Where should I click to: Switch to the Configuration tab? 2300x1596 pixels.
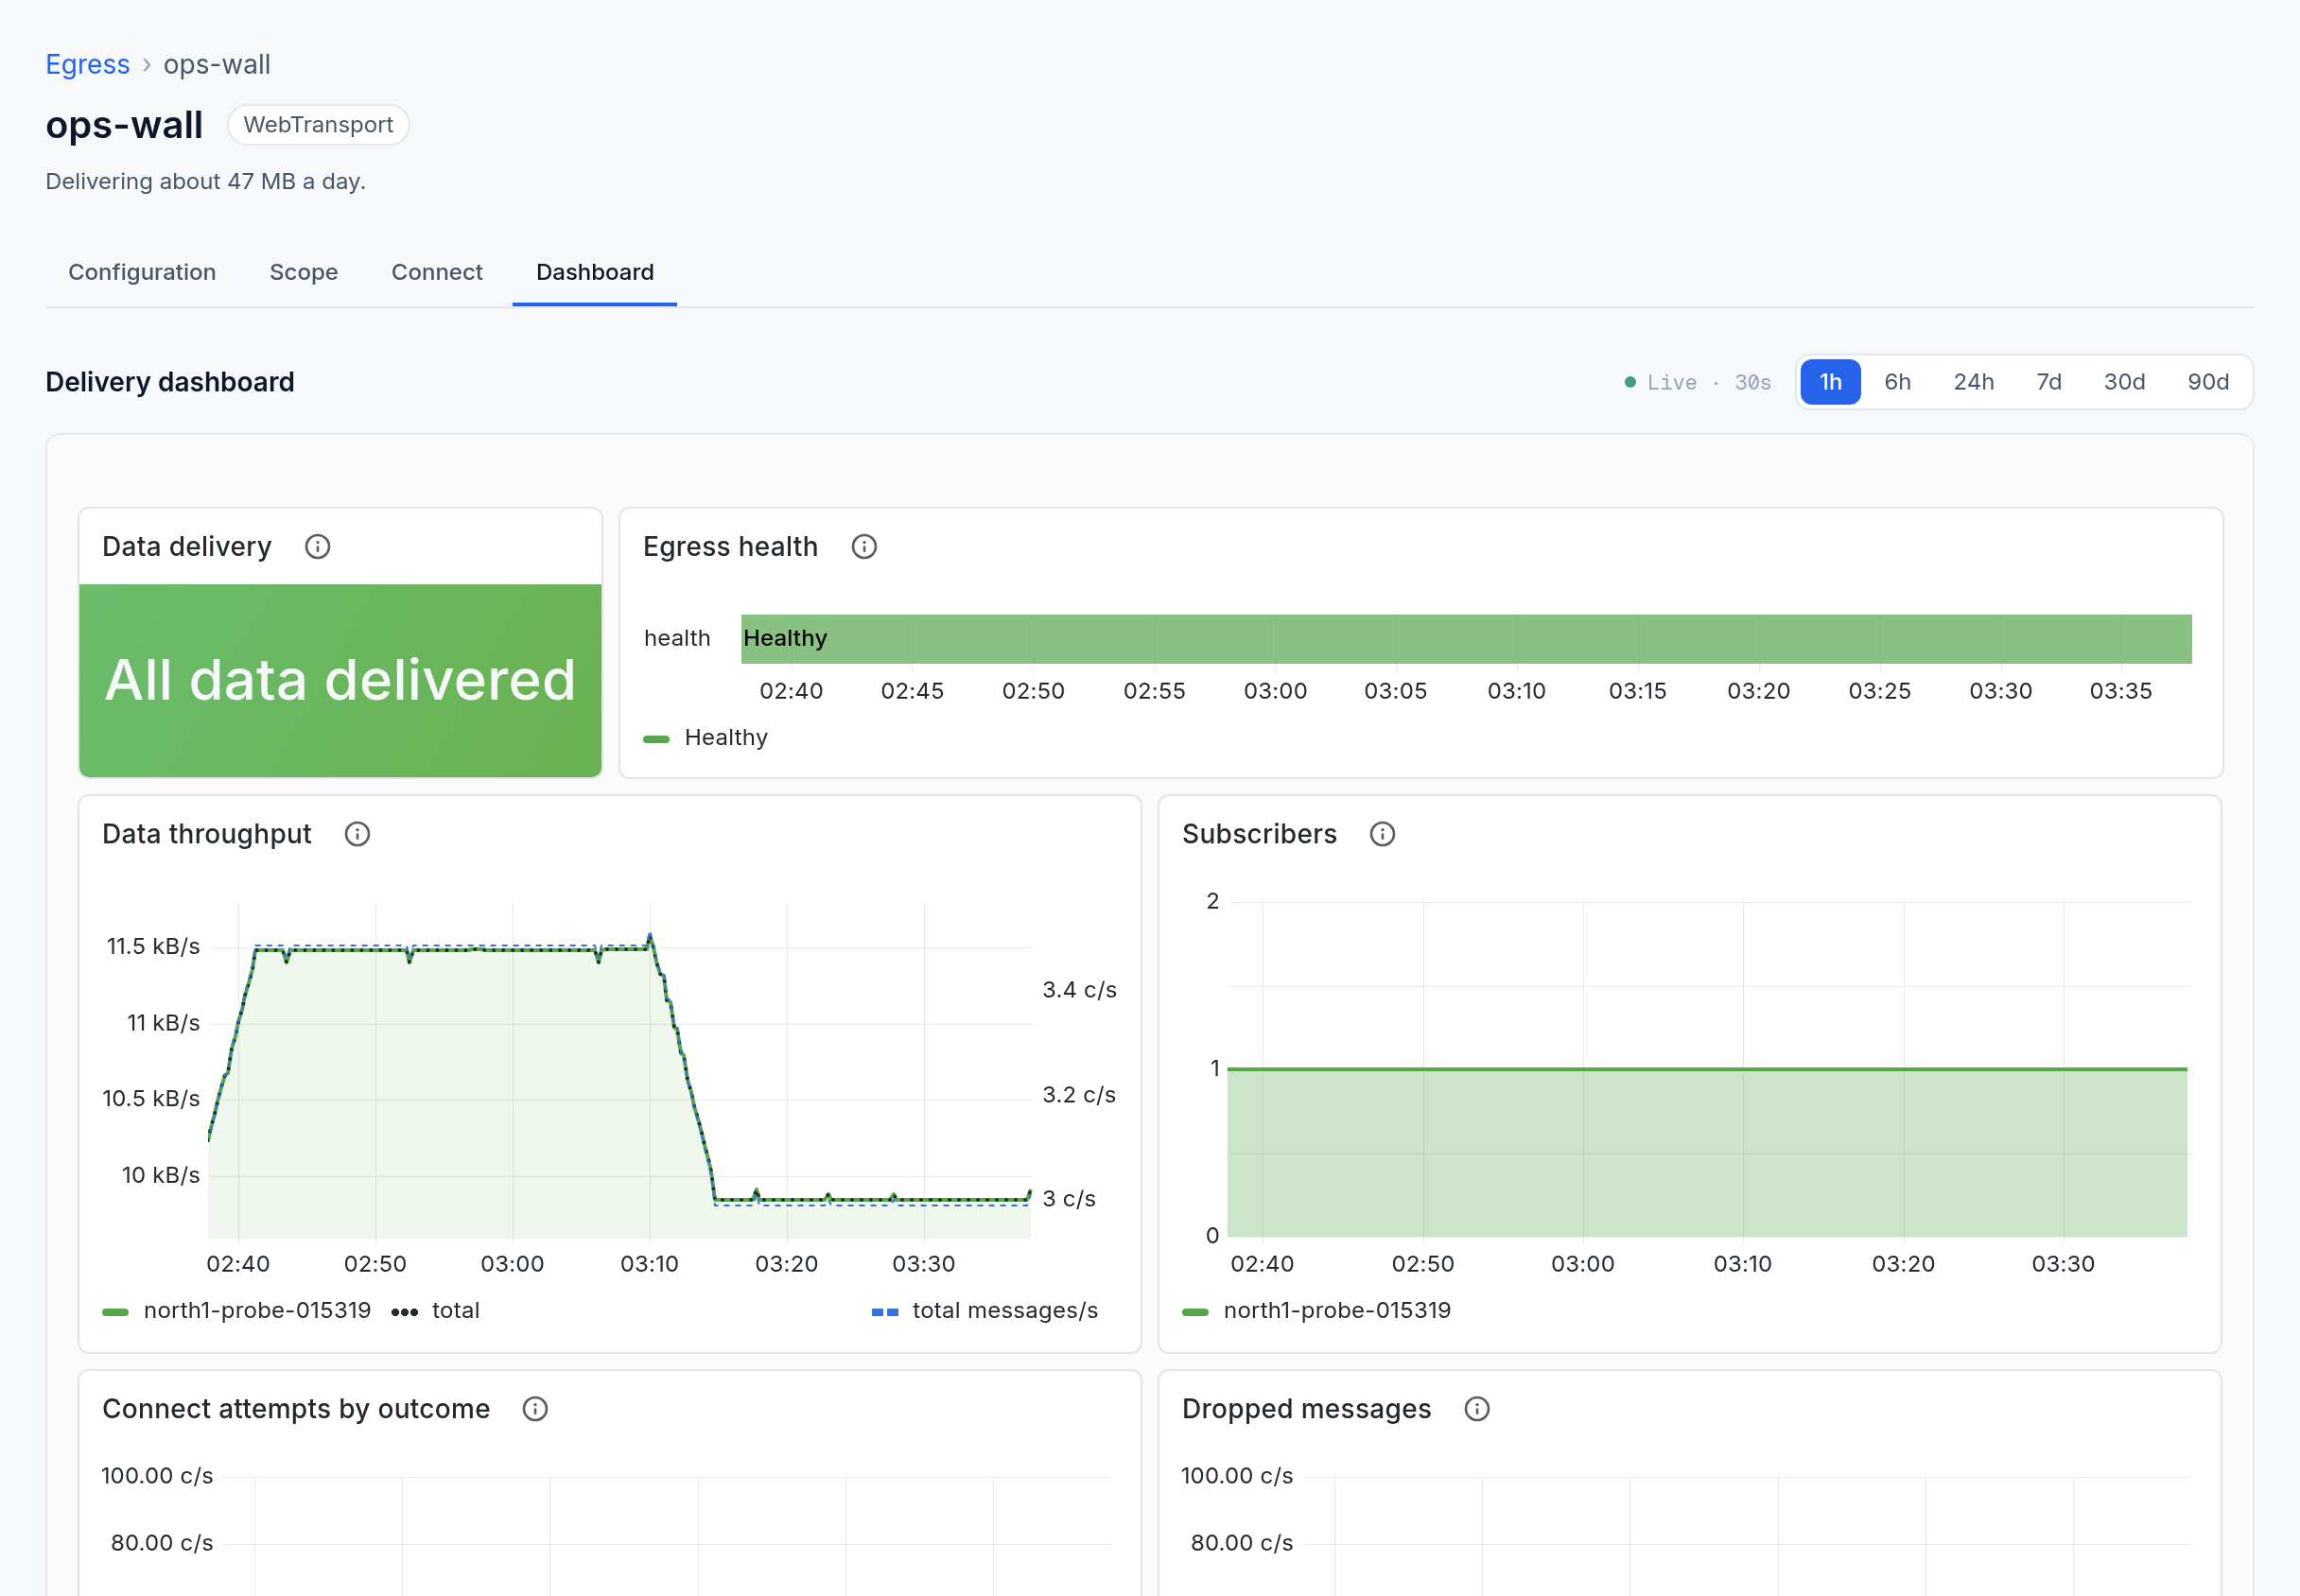tap(142, 272)
